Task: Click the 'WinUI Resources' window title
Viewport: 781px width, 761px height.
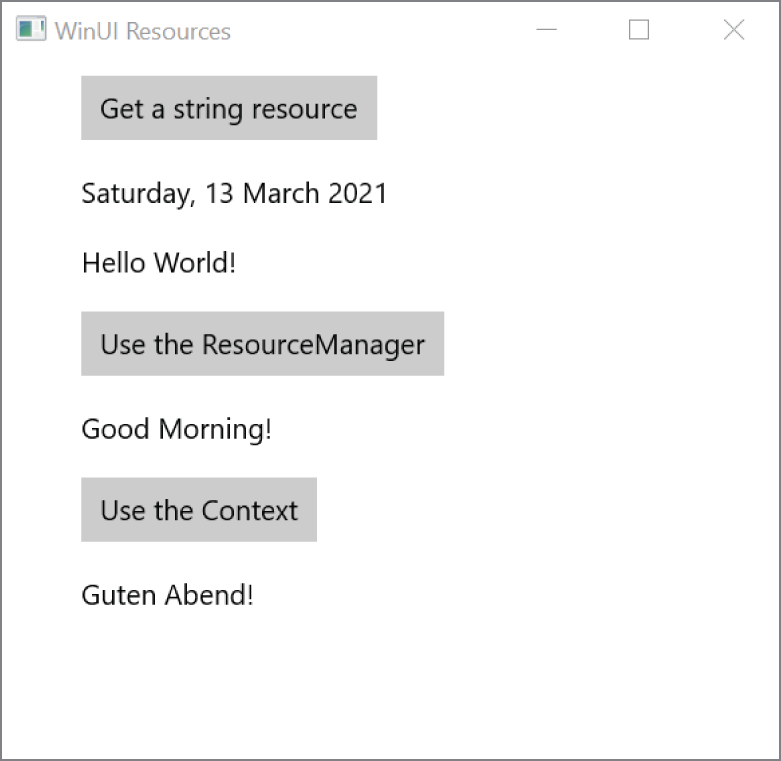Action: coord(142,31)
